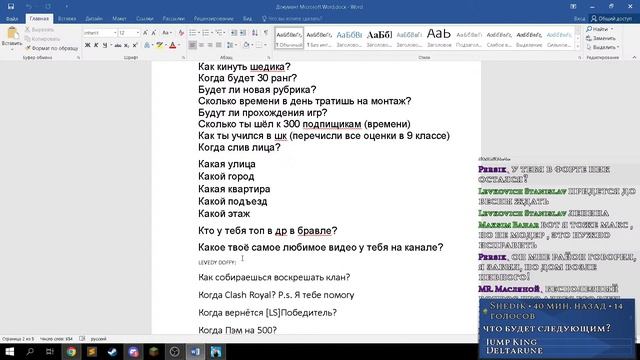
Task: Align text right
Action: [210, 45]
